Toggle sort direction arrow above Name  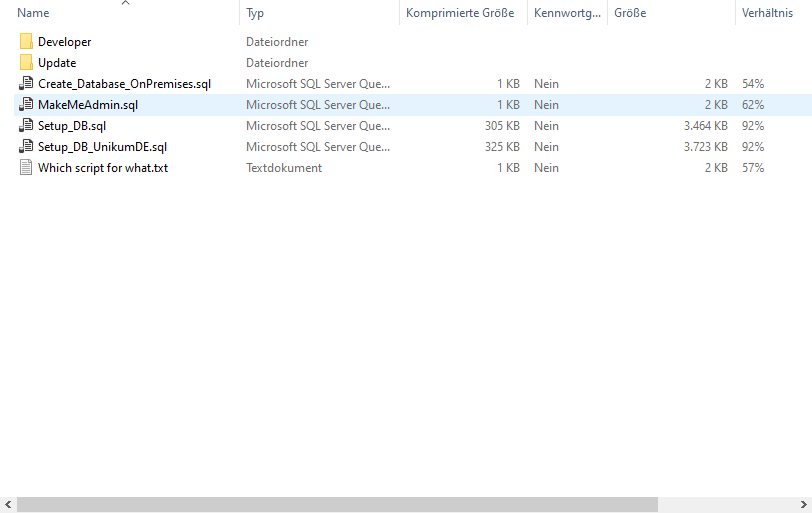tap(125, 3)
